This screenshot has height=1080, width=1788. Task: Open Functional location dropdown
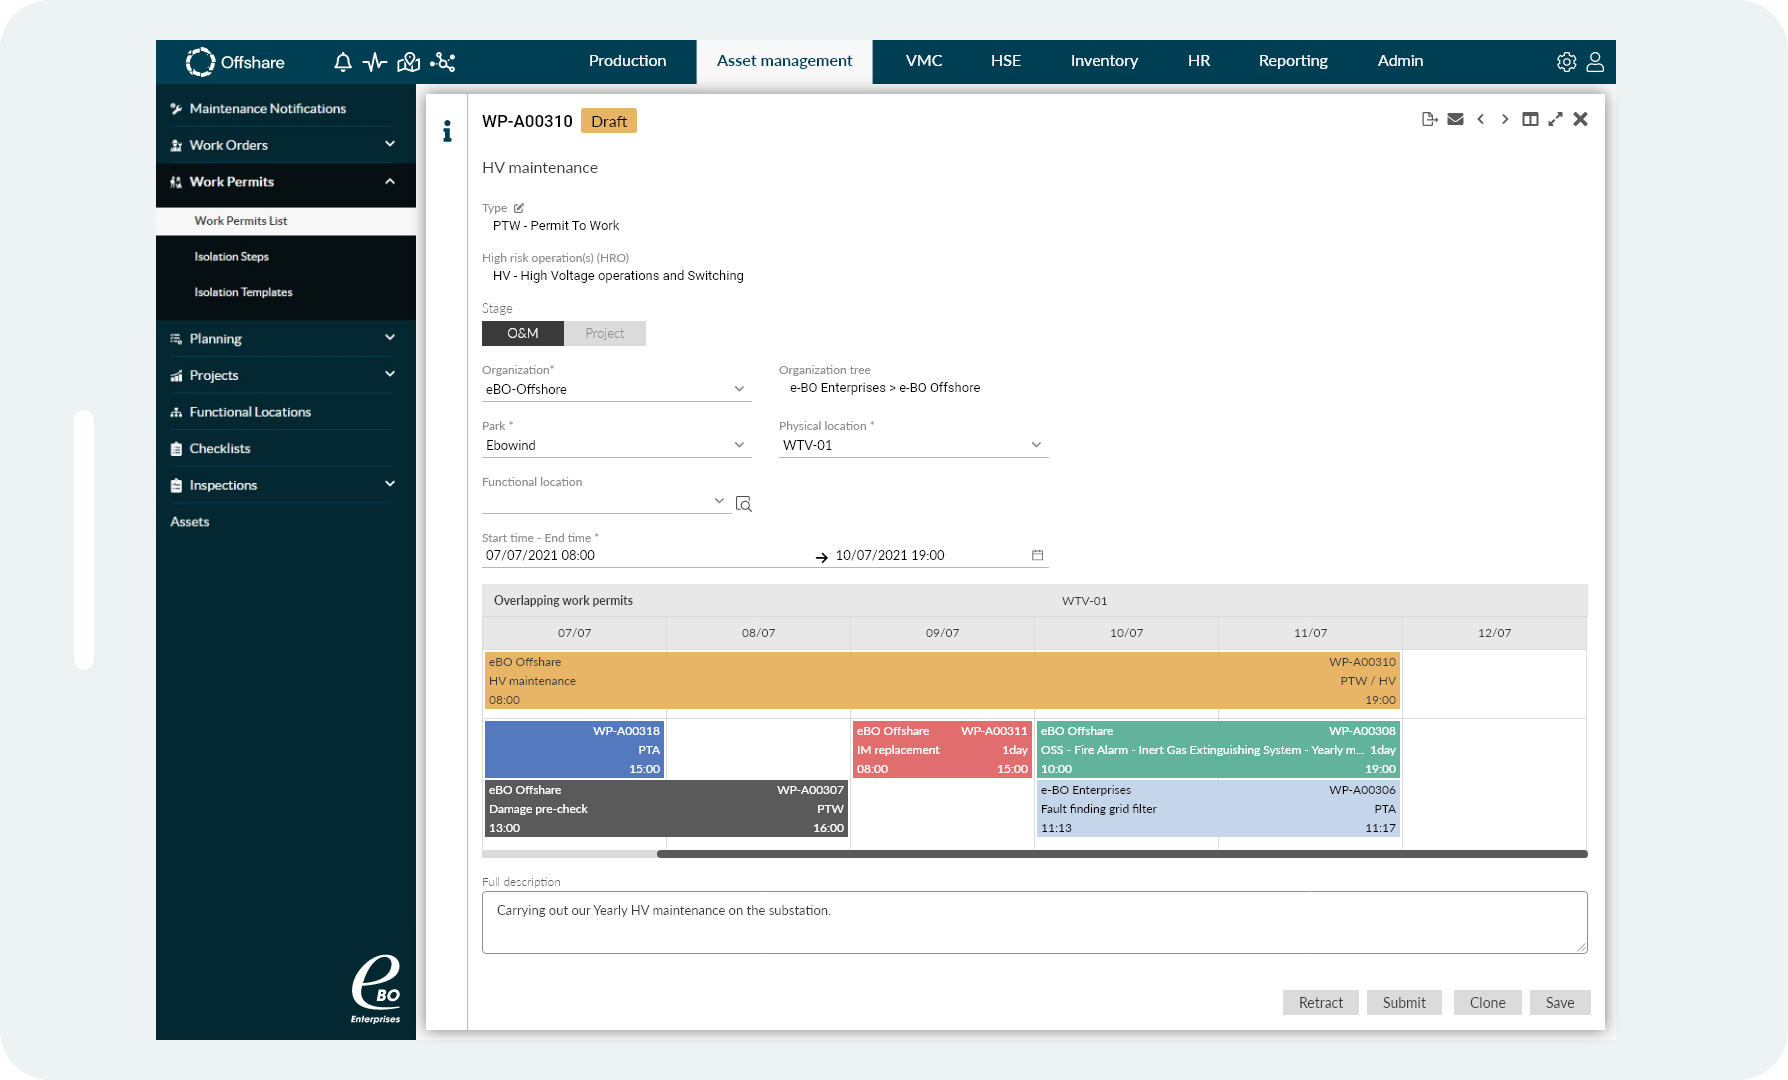coord(605,501)
